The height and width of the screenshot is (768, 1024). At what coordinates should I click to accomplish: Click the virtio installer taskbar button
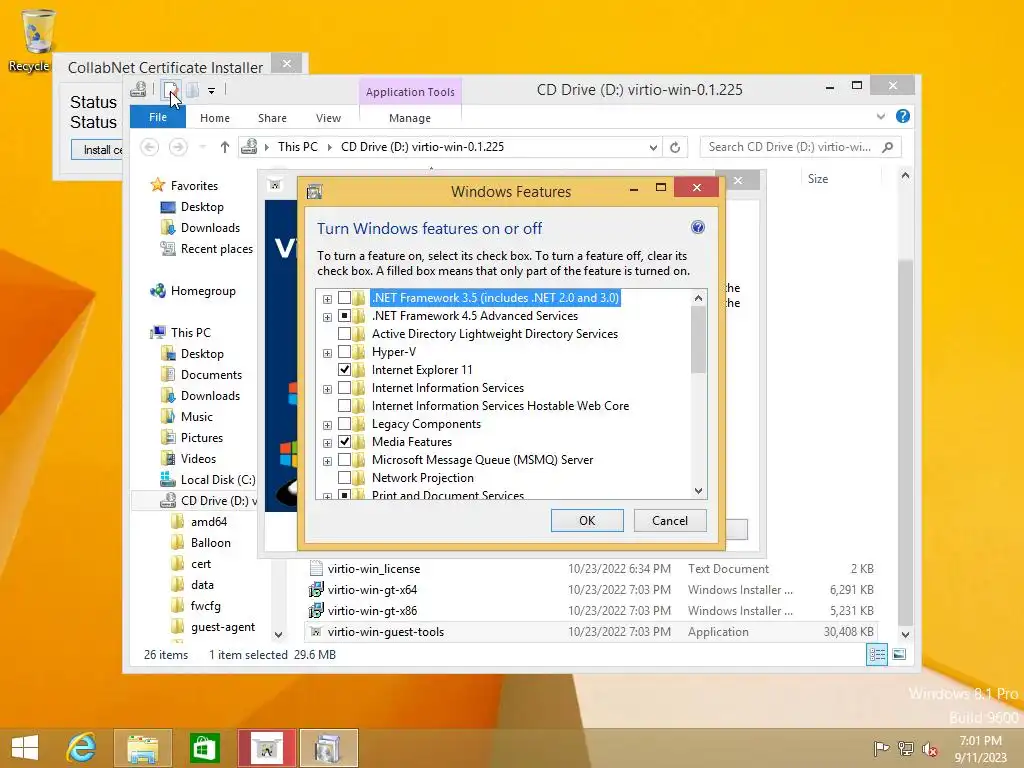pos(267,748)
